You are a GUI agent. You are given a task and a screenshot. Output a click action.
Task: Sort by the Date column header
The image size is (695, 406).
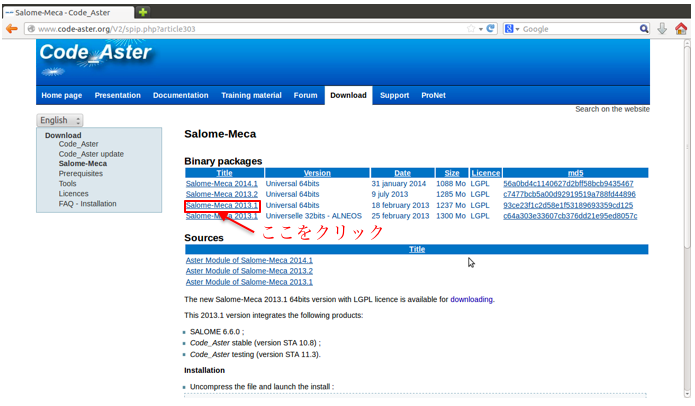point(402,173)
